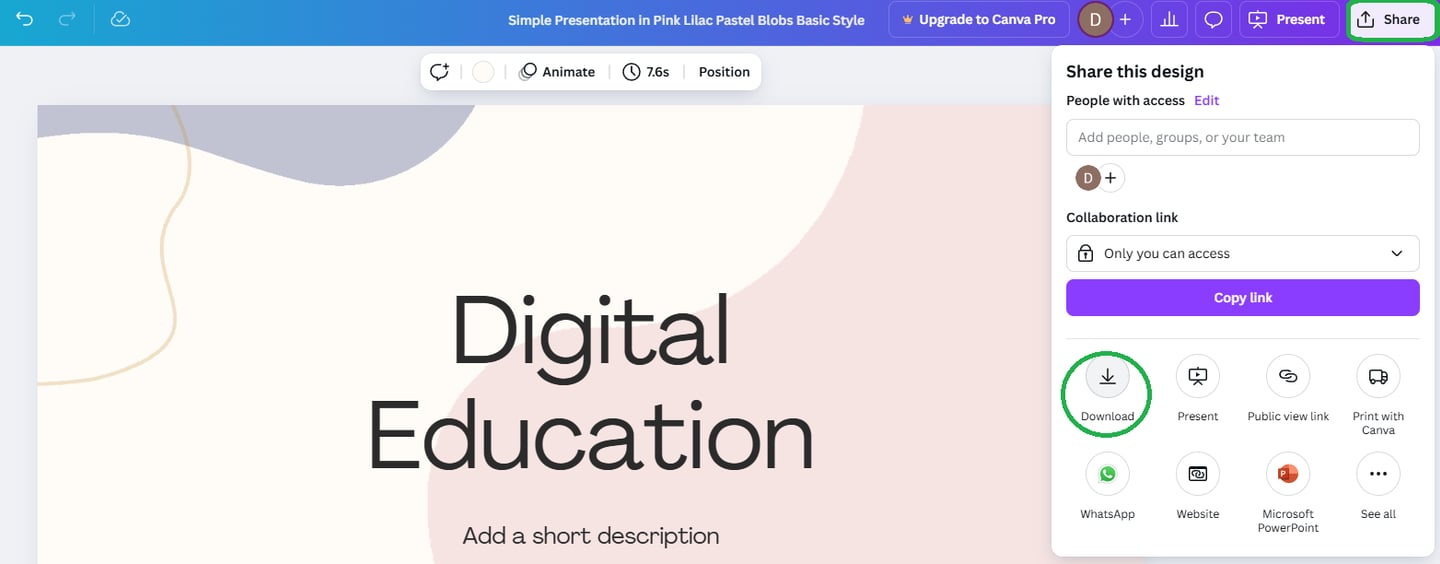Click the Collaboration link label

[x=1122, y=218]
